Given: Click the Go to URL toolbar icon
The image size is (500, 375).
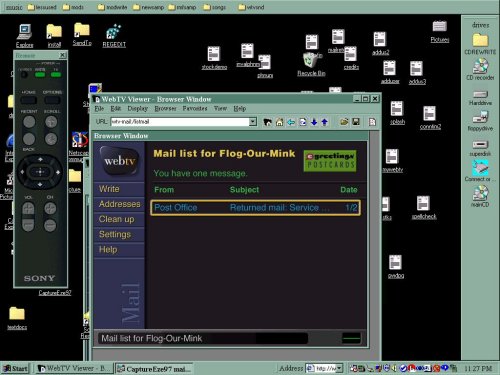Looking at the screenshot, I should (267, 122).
